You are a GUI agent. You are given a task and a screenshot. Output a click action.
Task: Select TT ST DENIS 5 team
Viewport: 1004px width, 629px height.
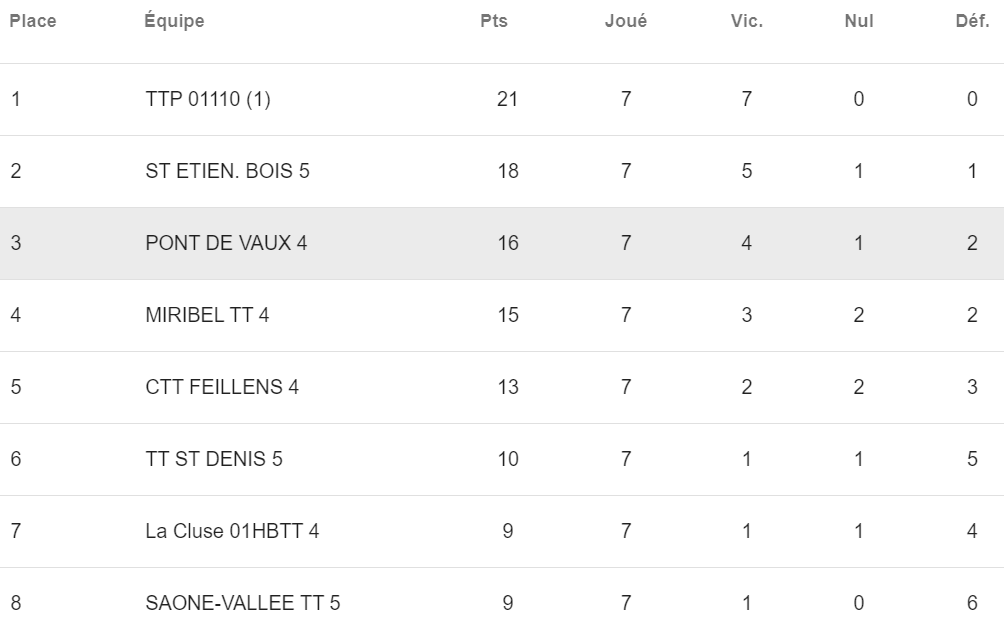pyautogui.click(x=213, y=459)
